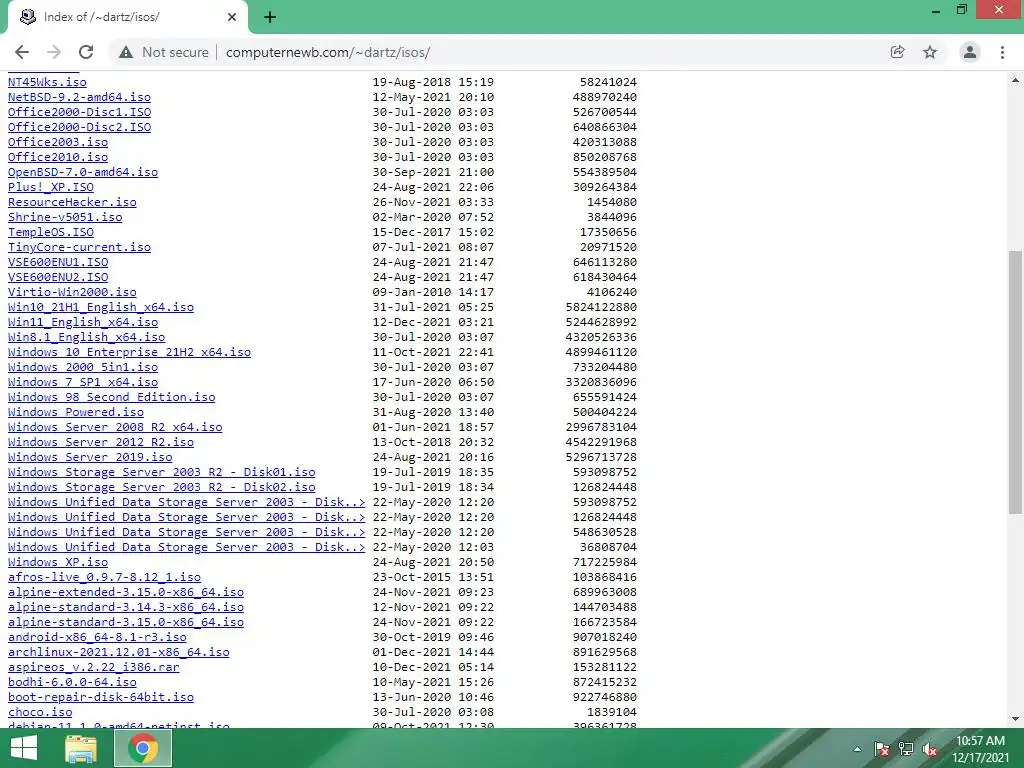Screen dimensions: 1024x768
Task: Click the forward navigation arrow
Action: (x=54, y=52)
